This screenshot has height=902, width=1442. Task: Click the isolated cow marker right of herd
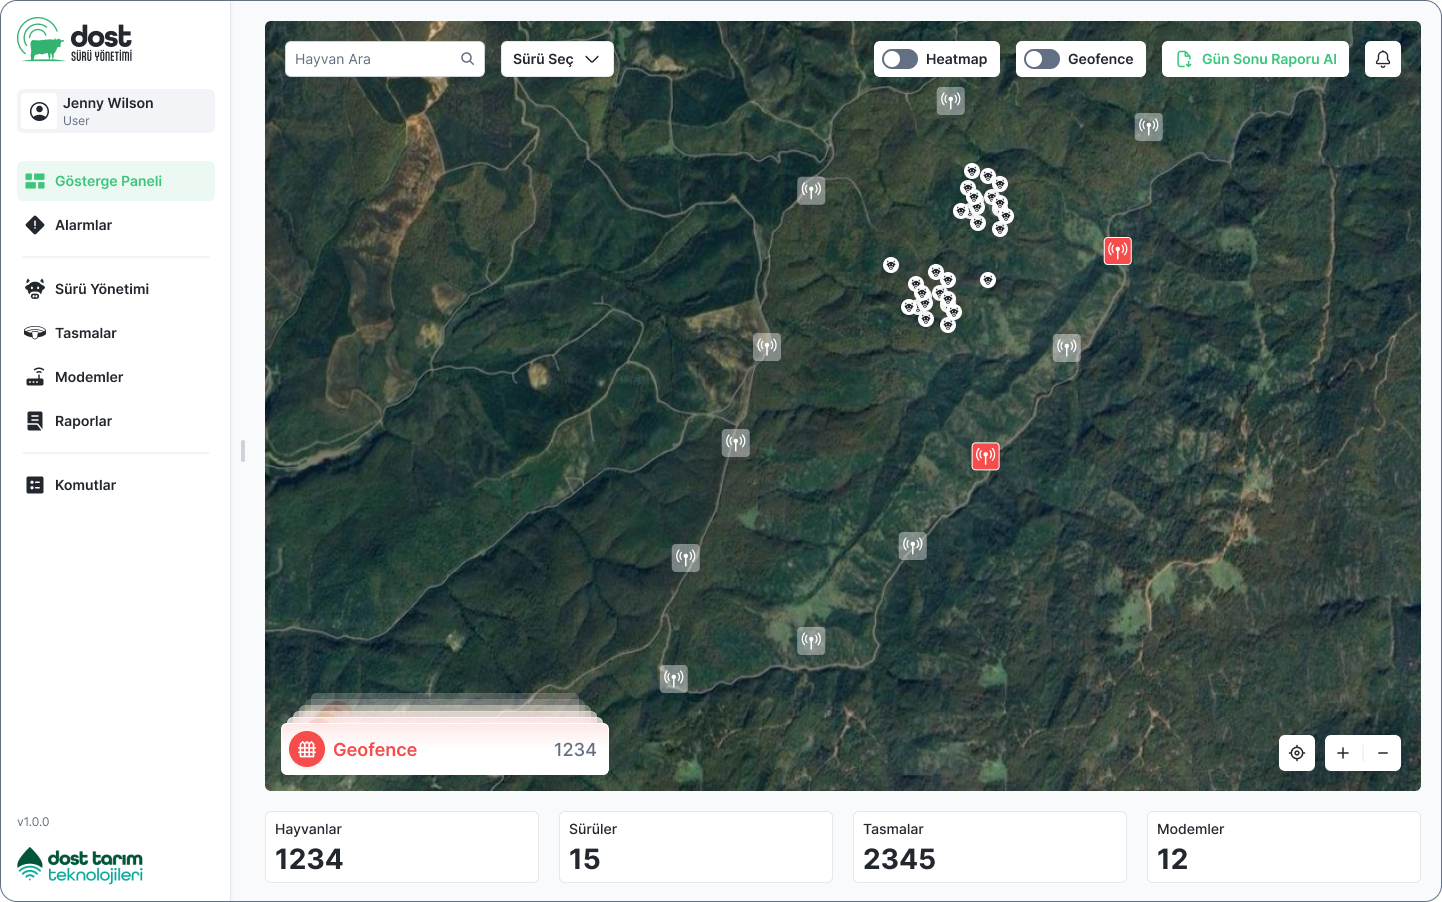pos(988,280)
